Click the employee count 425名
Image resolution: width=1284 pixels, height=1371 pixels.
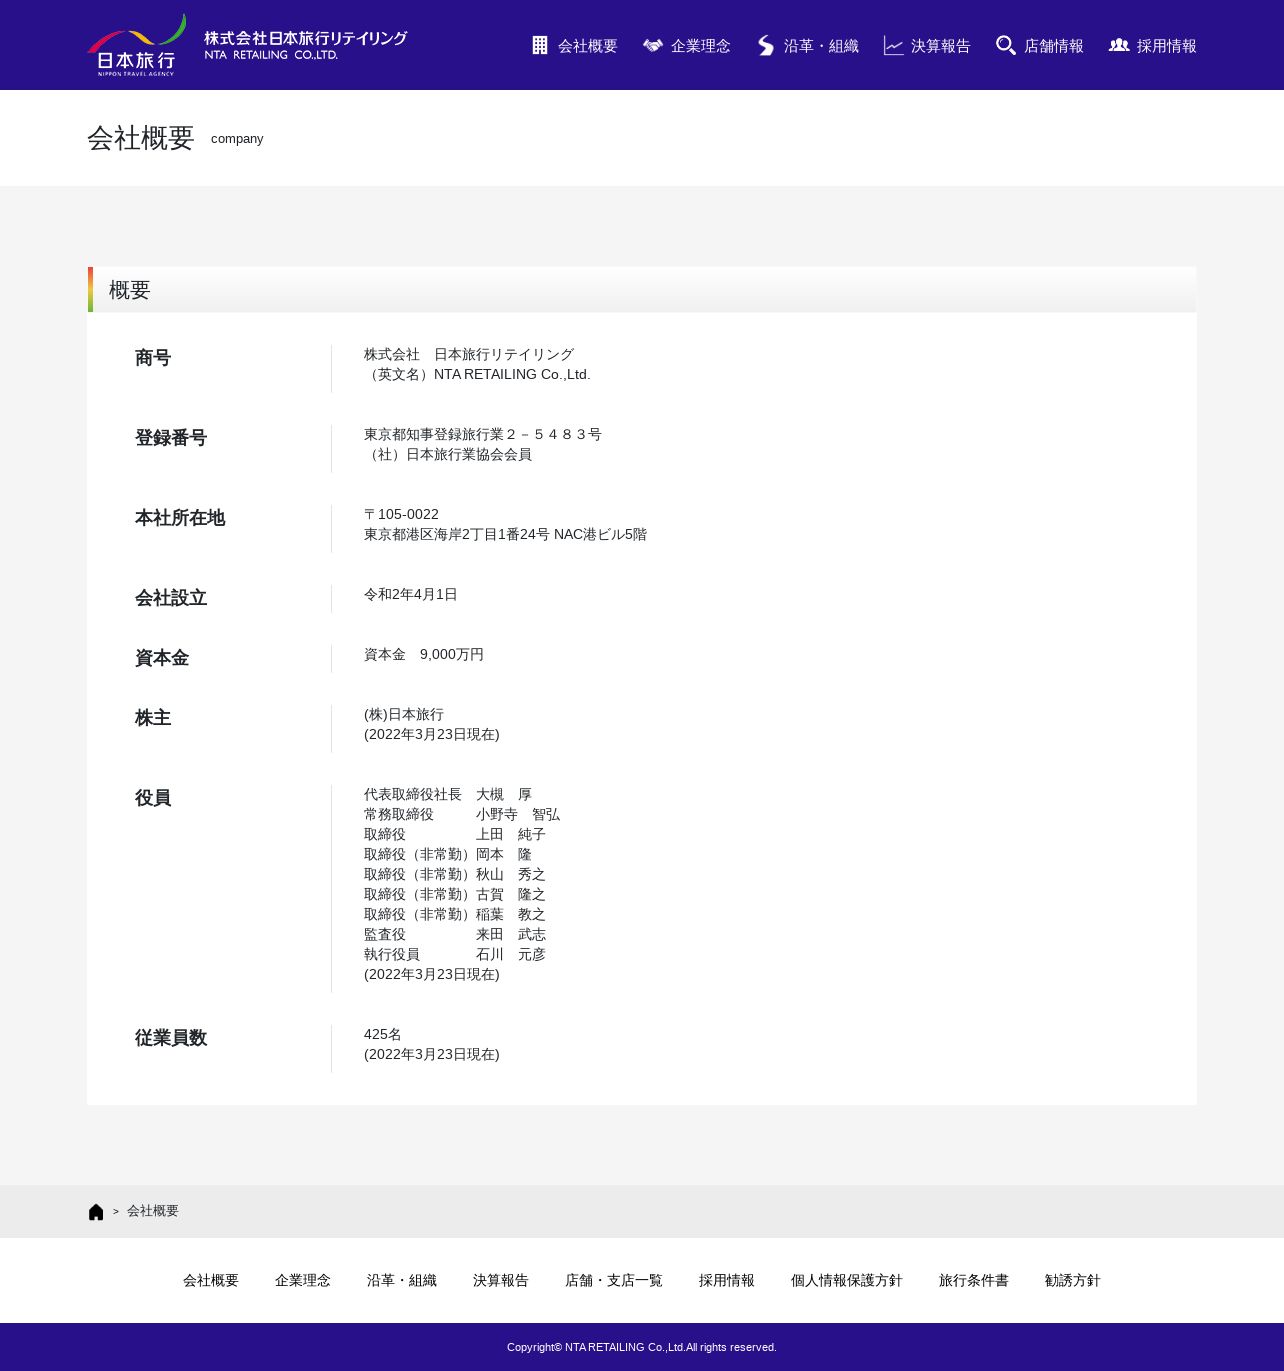click(x=383, y=1034)
